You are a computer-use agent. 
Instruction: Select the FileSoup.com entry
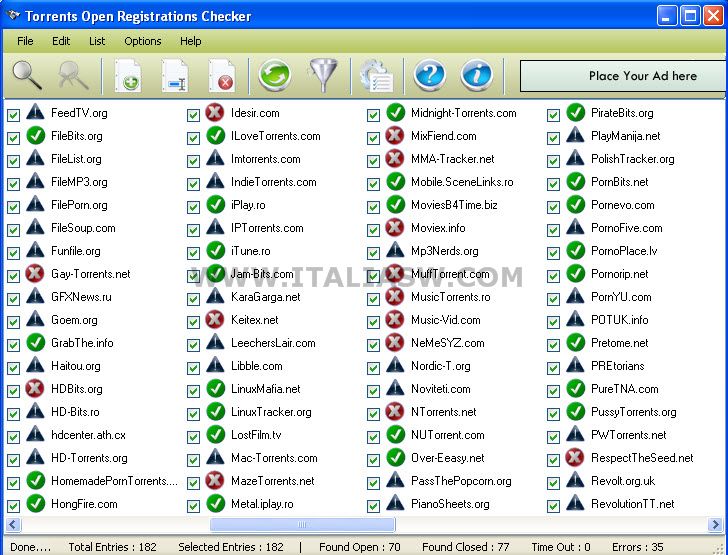pos(83,228)
